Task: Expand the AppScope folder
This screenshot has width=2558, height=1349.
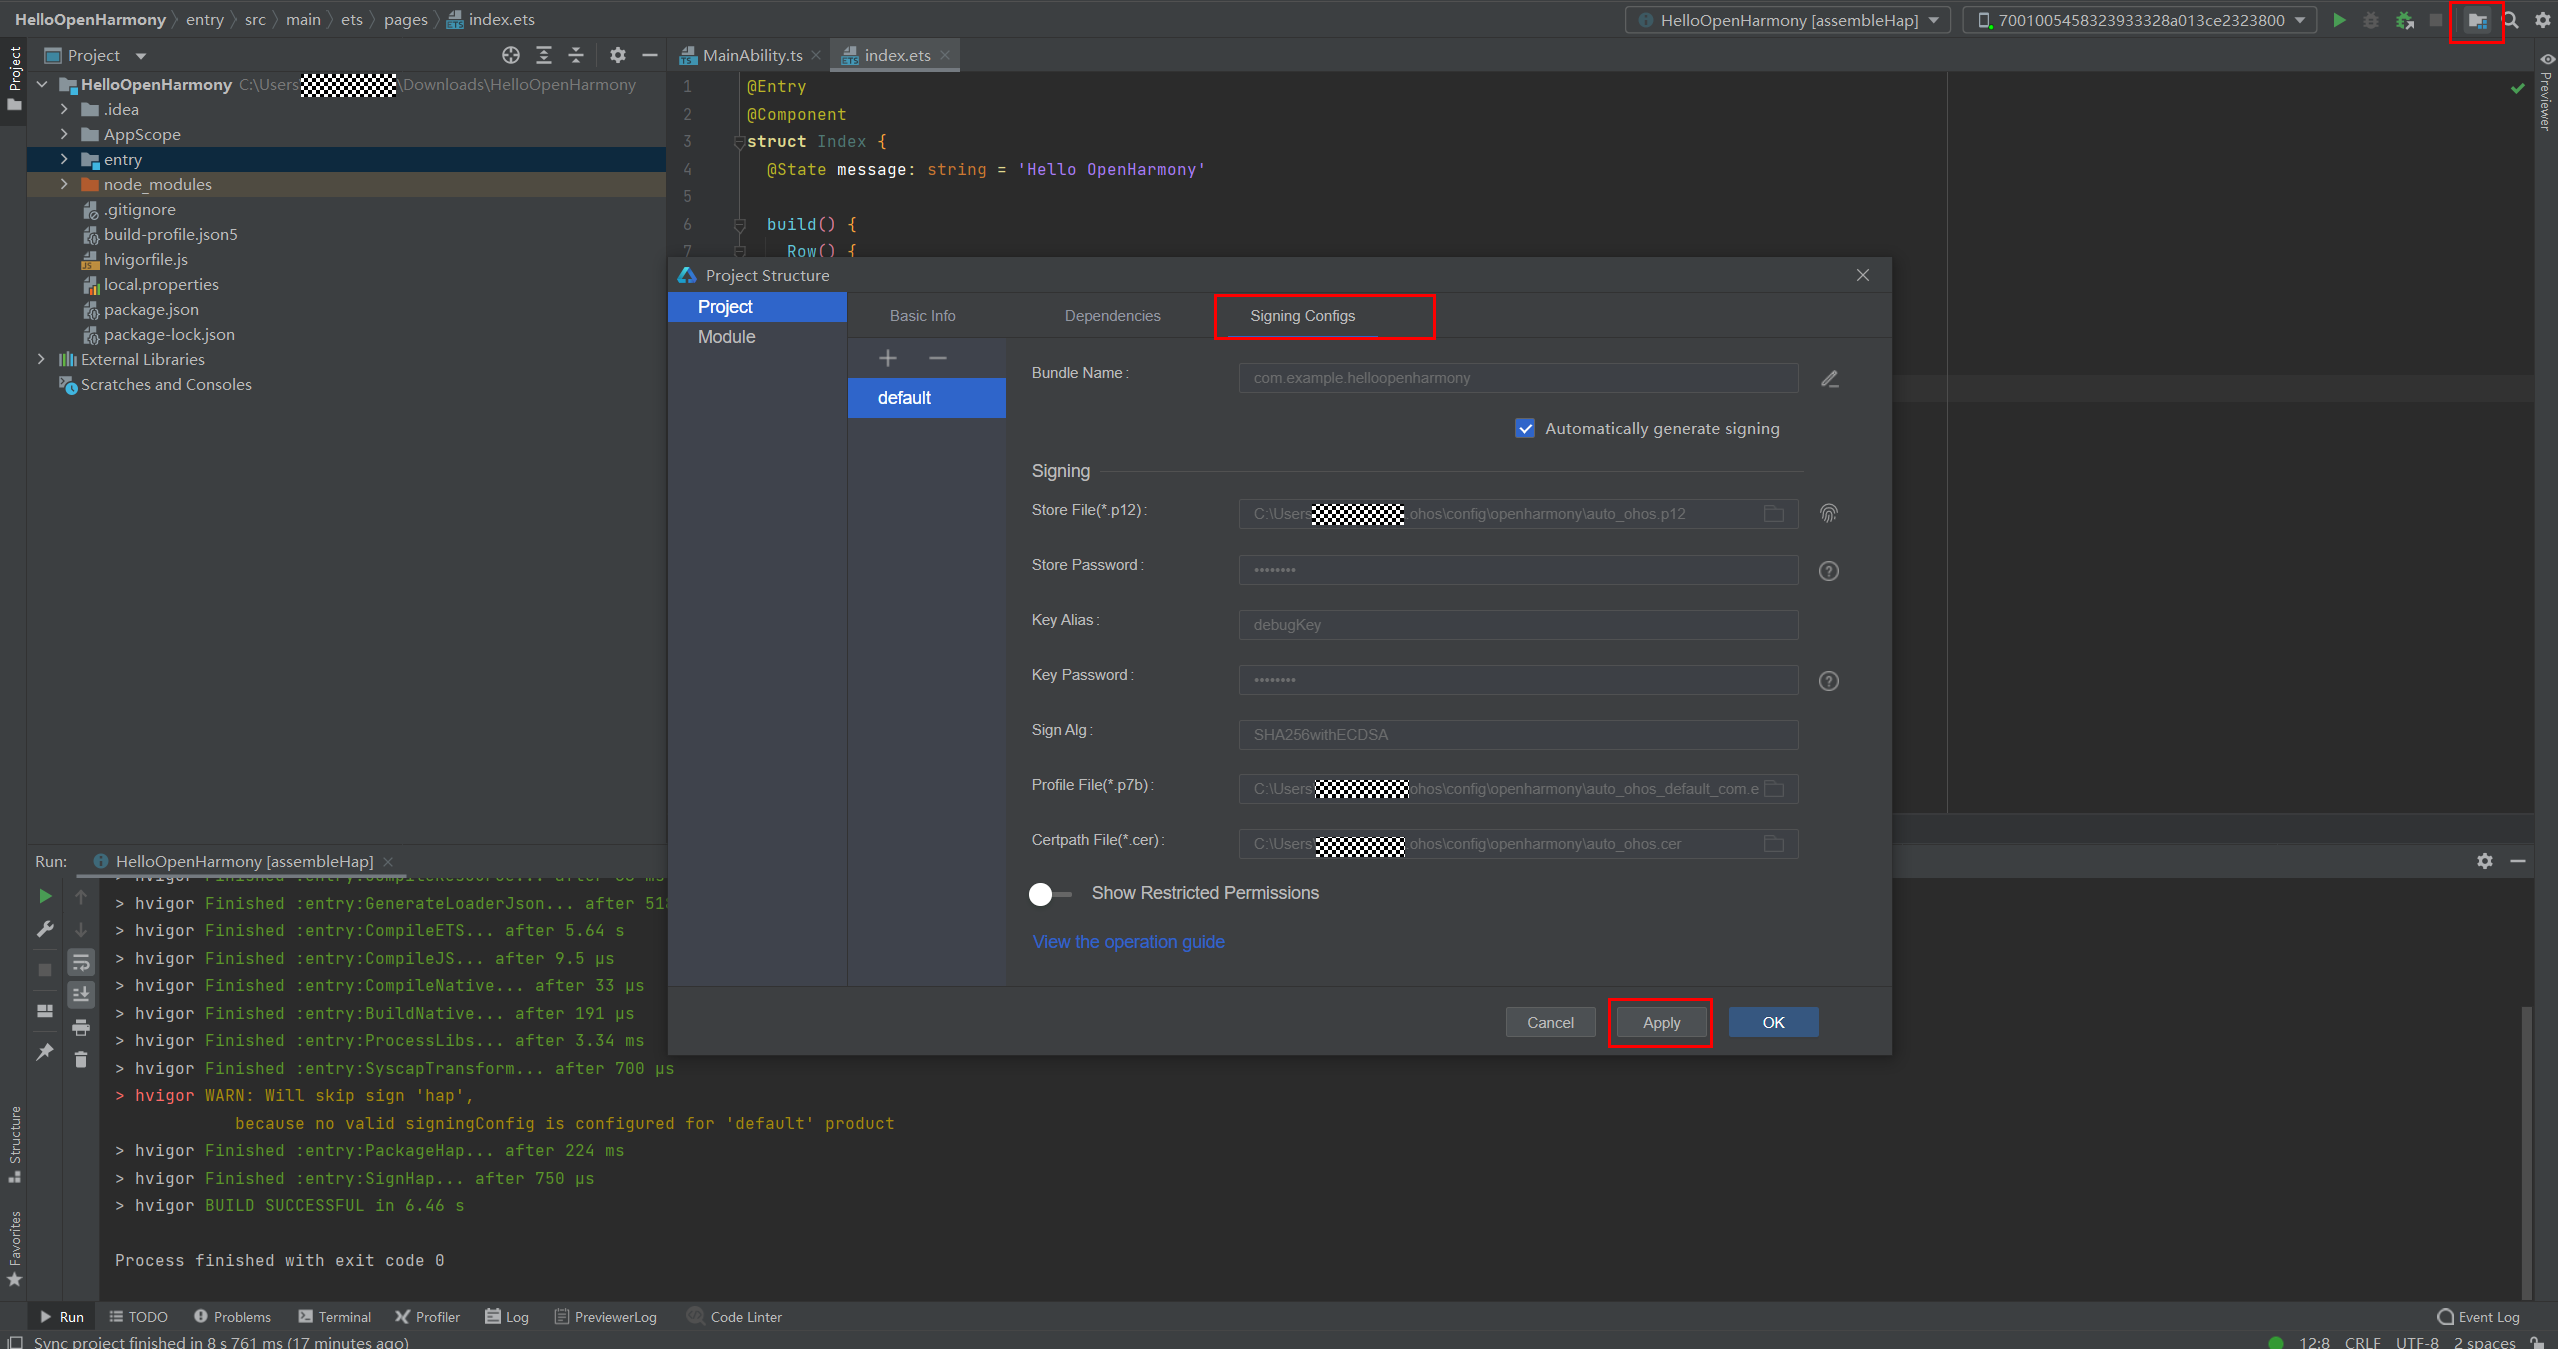Action: pos(64,135)
